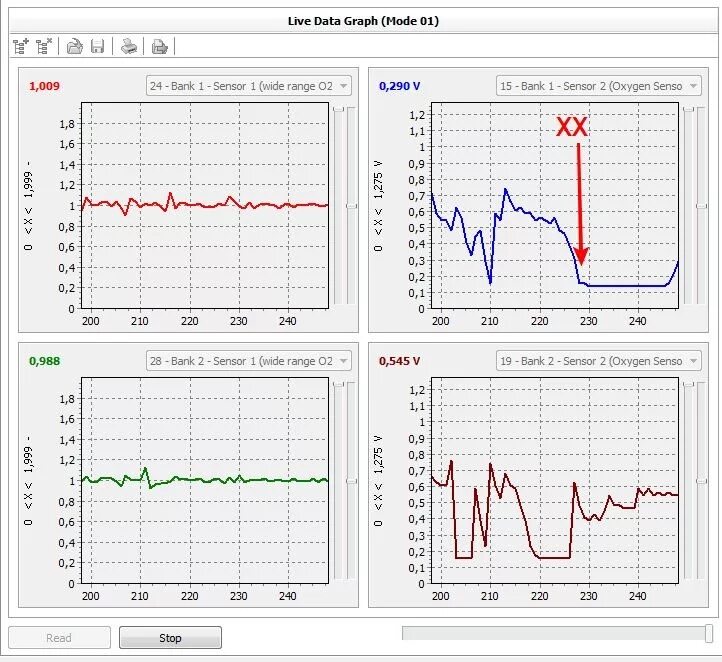The height and width of the screenshot is (662, 722).
Task: Open the '28 - Bank 2 - Sensor 1' dropdown
Action: click(249, 361)
